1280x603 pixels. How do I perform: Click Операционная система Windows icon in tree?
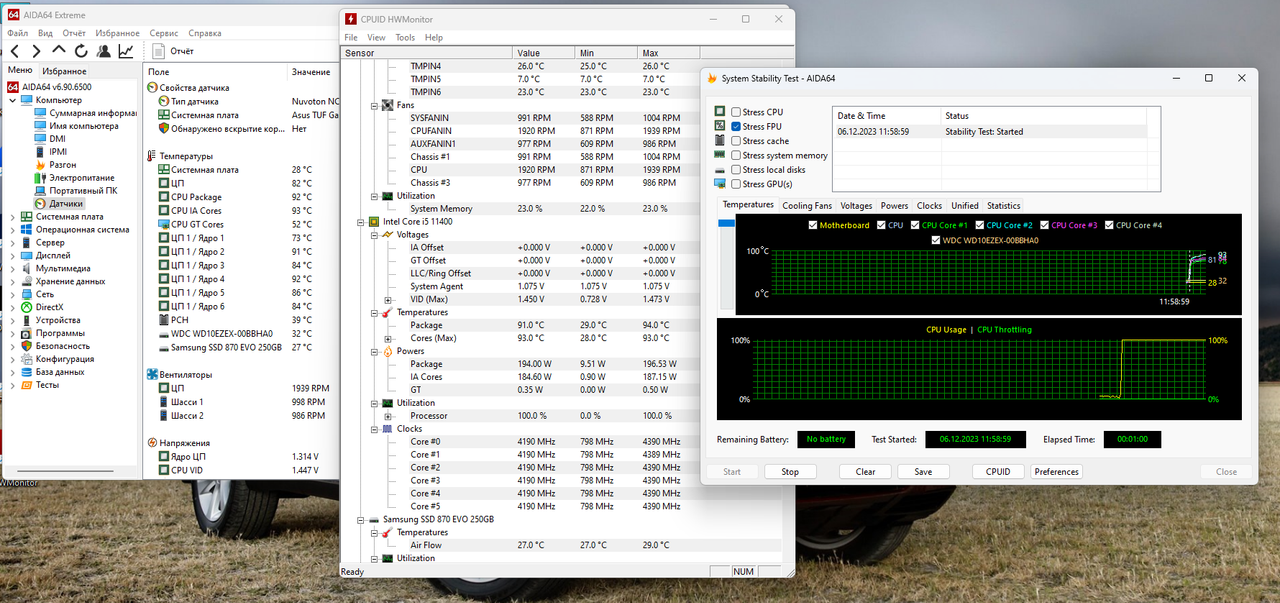27,229
